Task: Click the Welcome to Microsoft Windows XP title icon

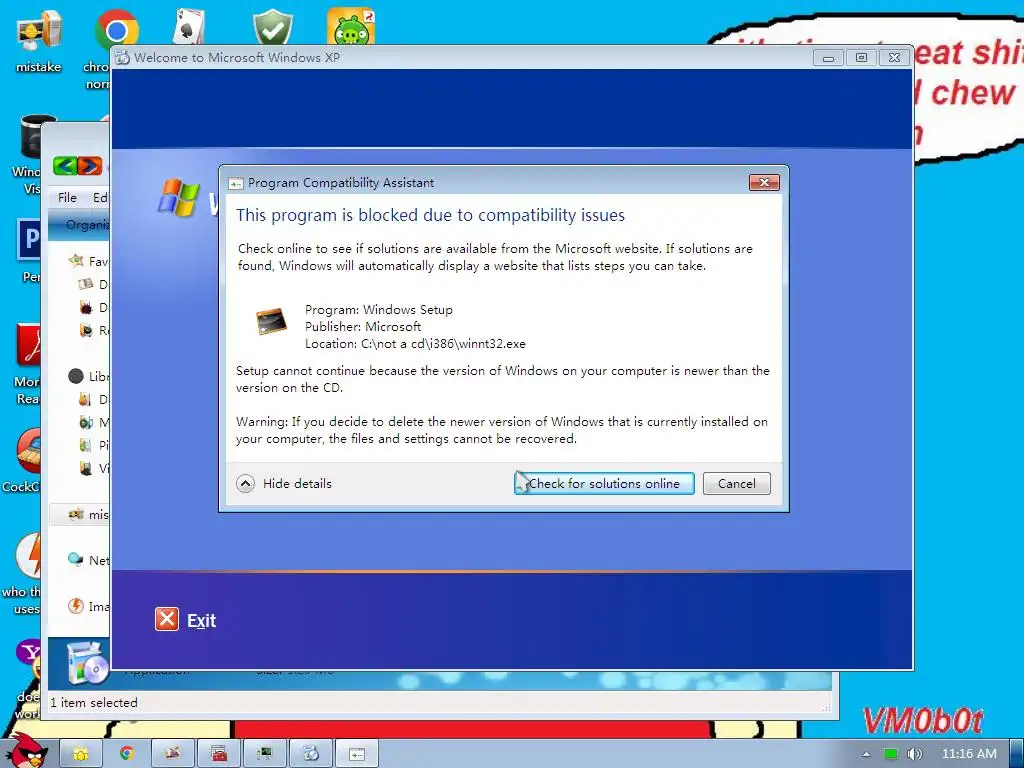Action: click(122, 57)
